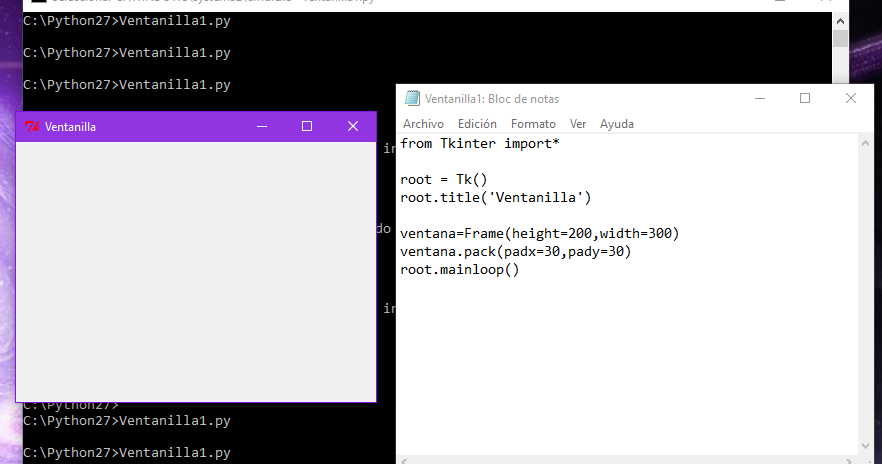Open the Archivo menu in Notepad
Viewport: 882px width, 464px height.
423,124
